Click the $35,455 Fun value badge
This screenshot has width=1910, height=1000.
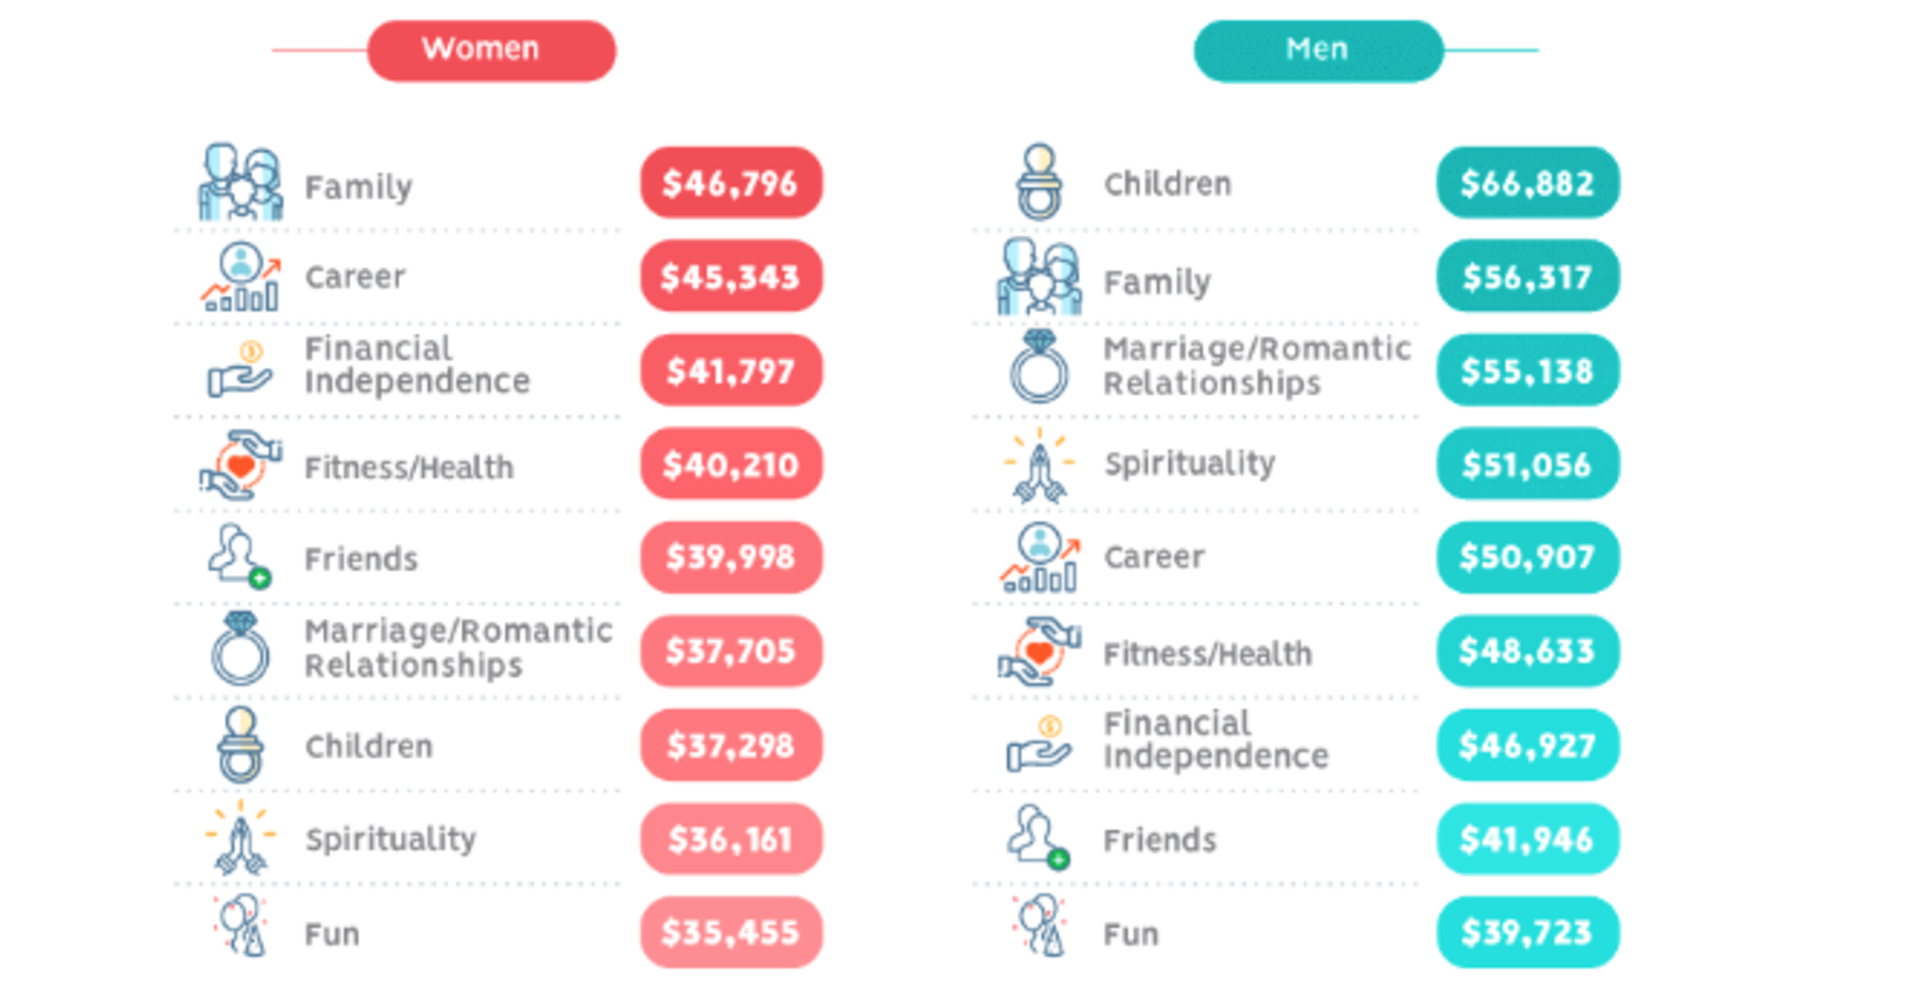(731, 932)
